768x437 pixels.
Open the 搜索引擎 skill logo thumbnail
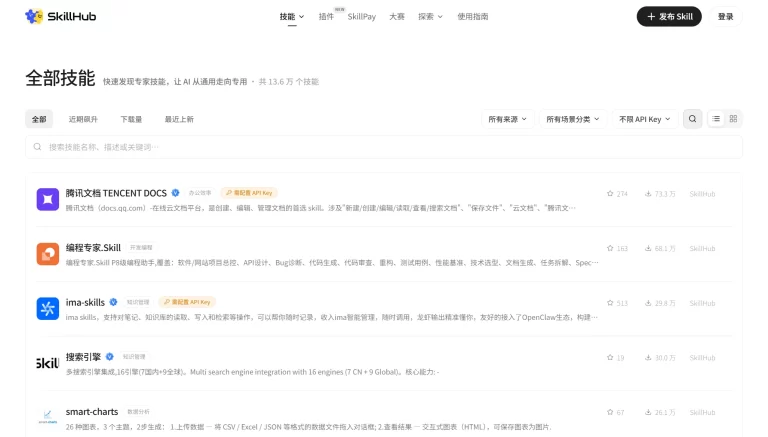point(48,363)
